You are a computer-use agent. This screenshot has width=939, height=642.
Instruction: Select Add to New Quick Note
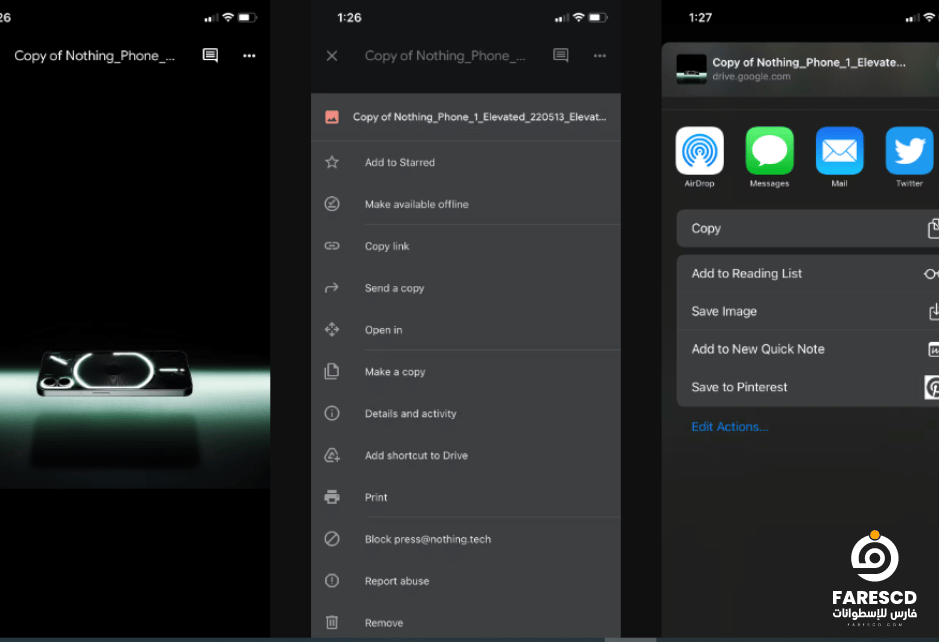click(x=808, y=349)
